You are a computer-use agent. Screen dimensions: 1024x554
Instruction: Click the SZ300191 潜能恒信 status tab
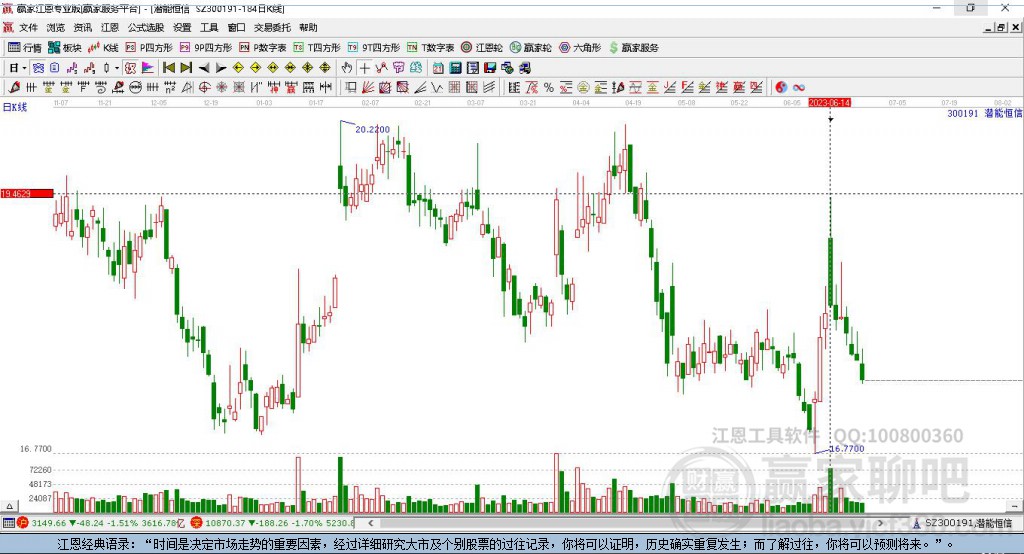coord(963,523)
